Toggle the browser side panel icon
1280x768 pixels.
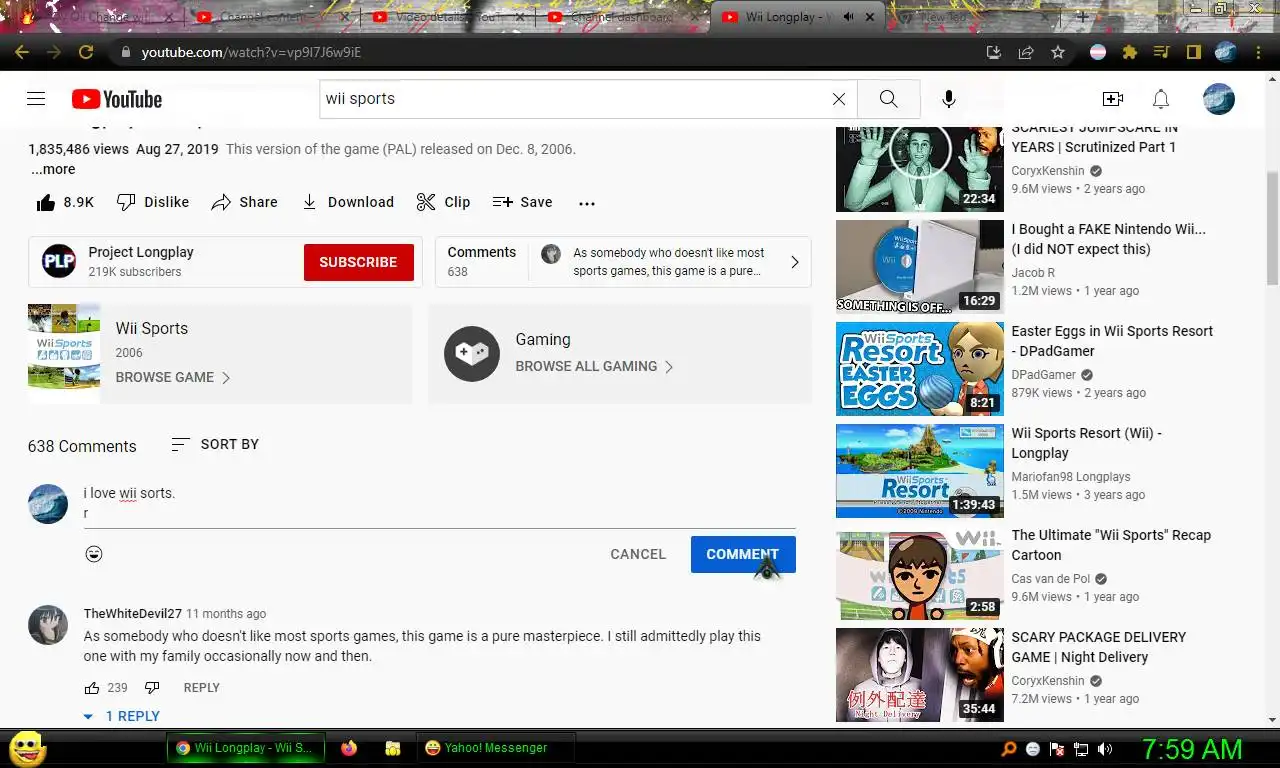click(1193, 52)
